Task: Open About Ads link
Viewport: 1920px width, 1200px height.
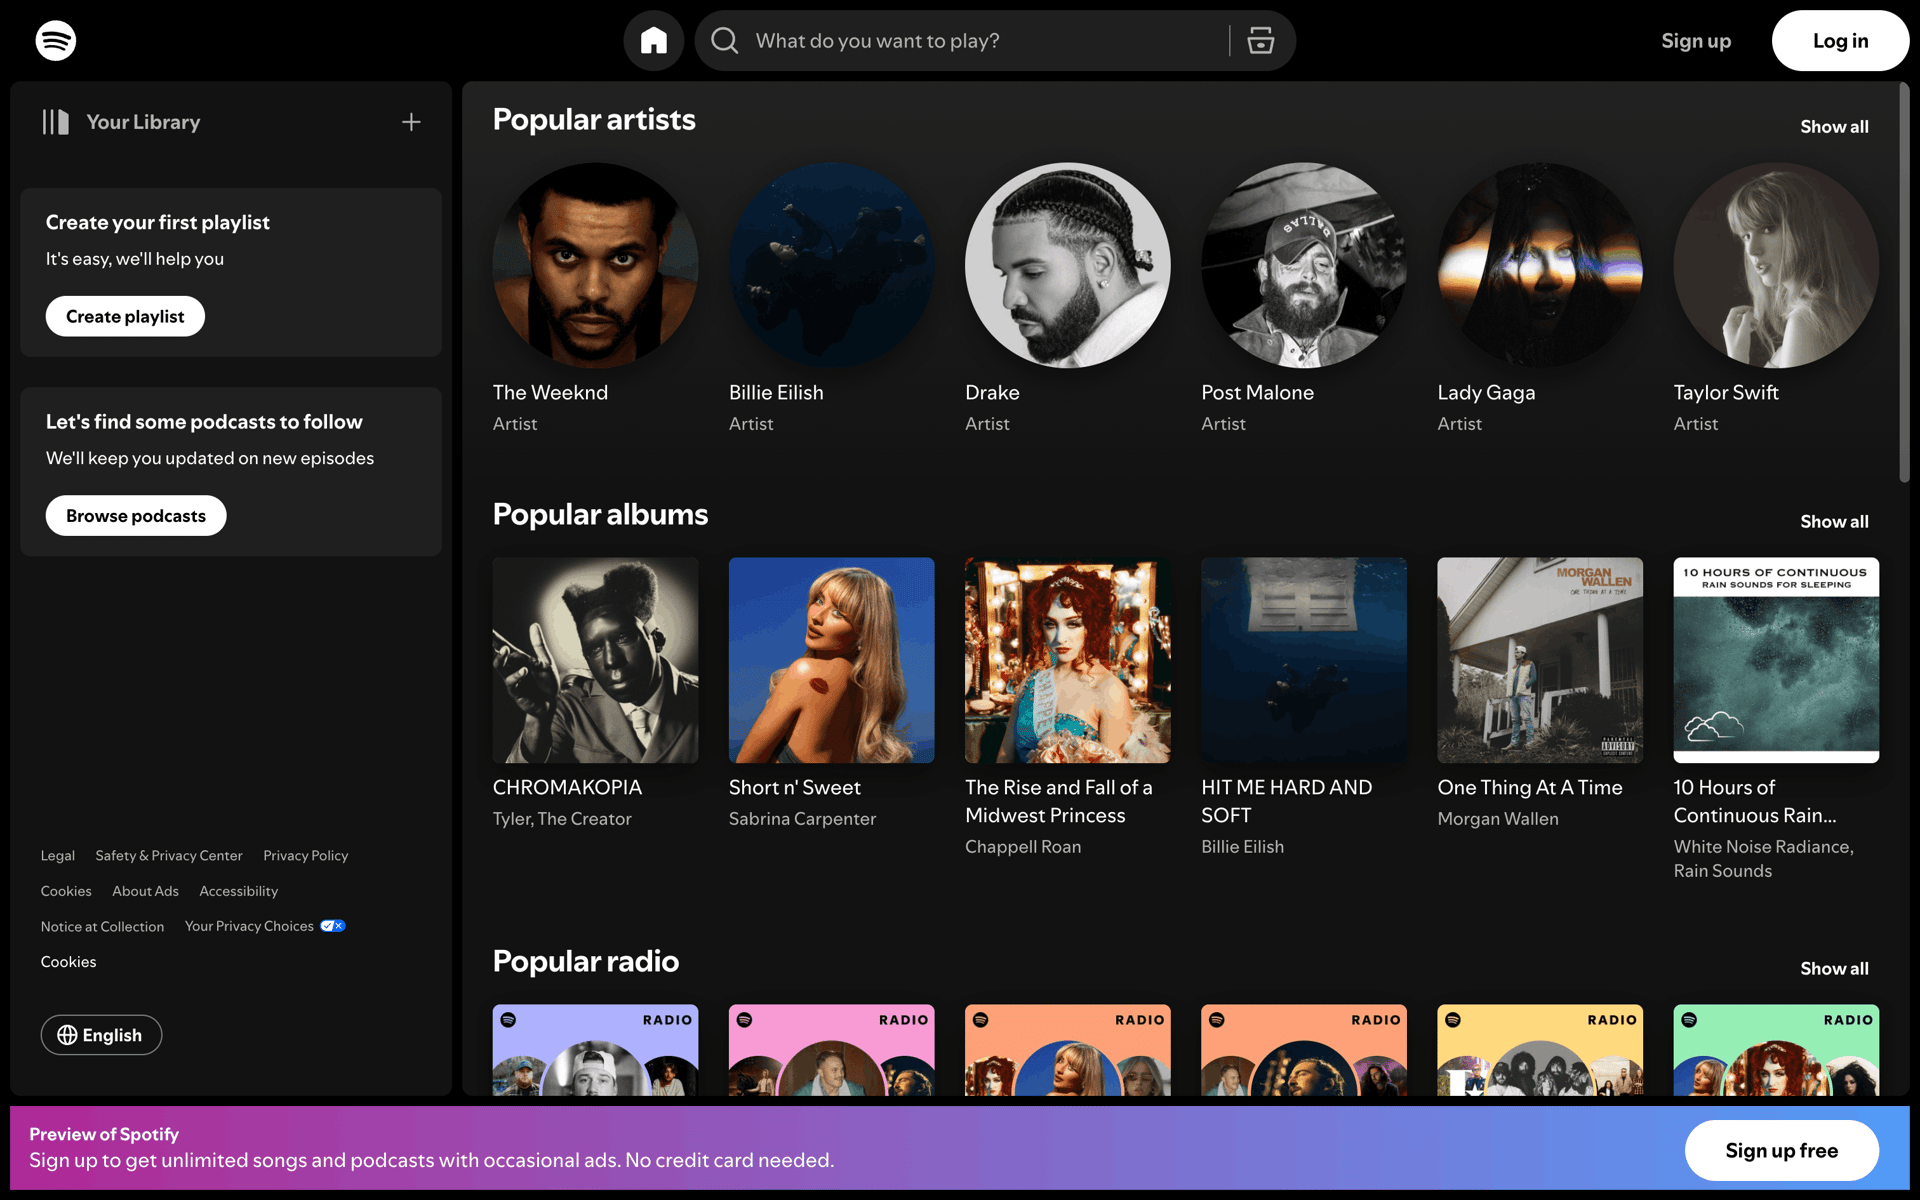Action: (145, 891)
